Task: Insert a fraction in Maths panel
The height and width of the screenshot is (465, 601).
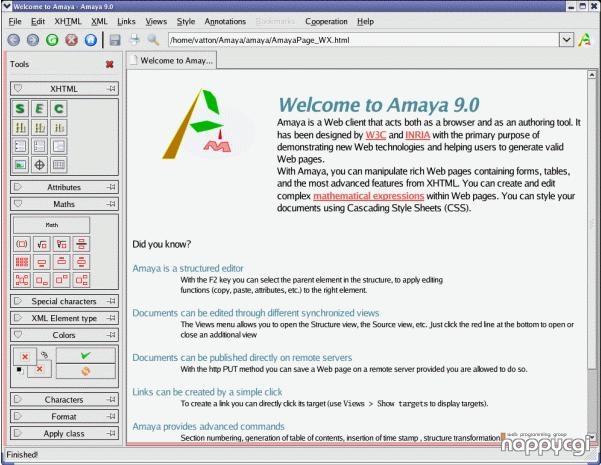Action: coord(81,244)
